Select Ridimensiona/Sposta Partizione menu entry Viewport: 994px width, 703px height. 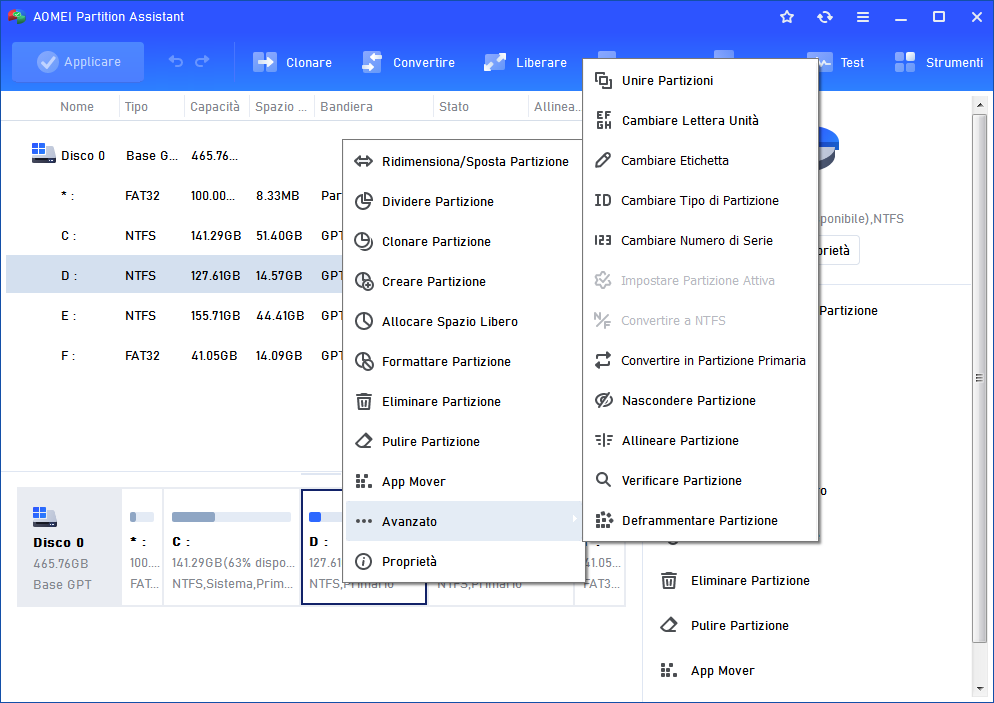coord(463,162)
